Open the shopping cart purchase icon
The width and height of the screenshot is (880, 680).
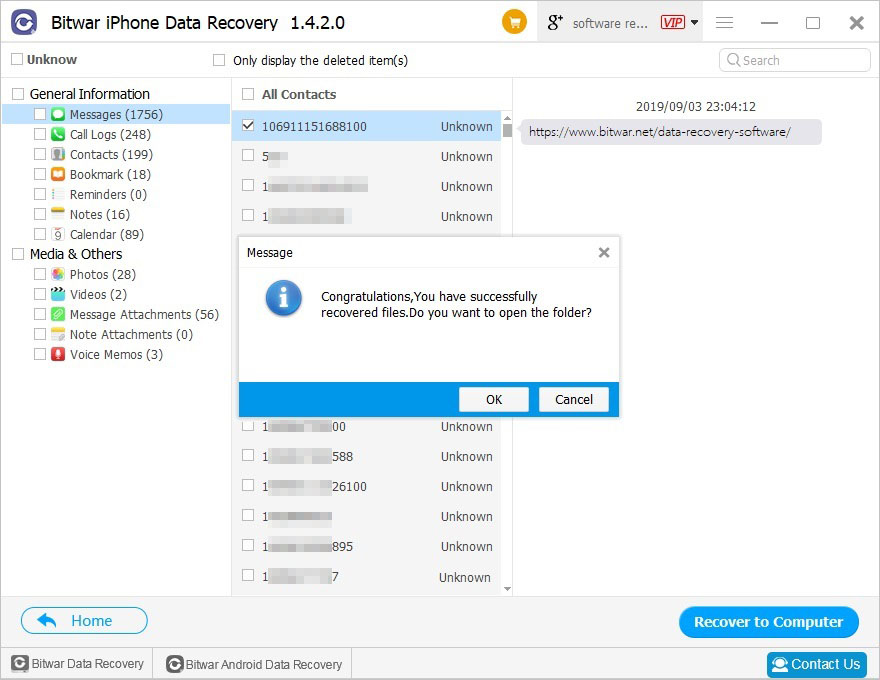click(x=514, y=22)
